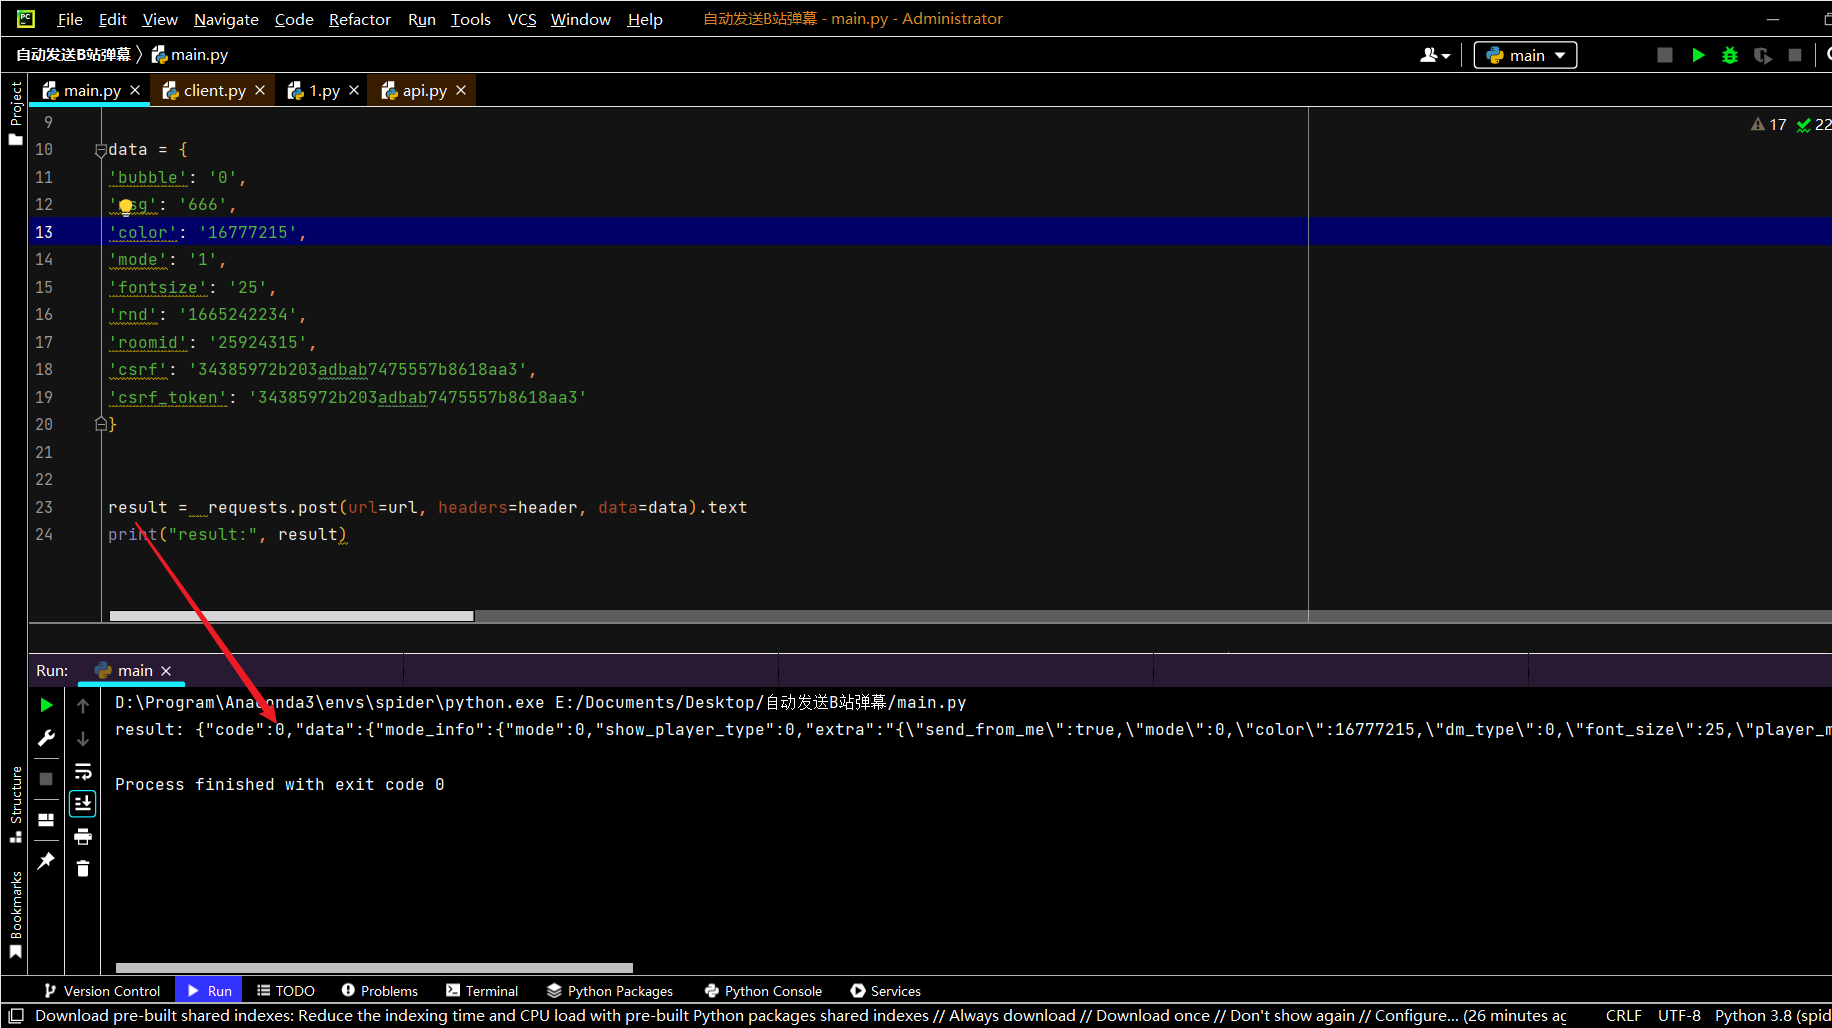Screen dimensions: 1832x1028
Task: Open the user account menu icon
Action: coord(1434,55)
